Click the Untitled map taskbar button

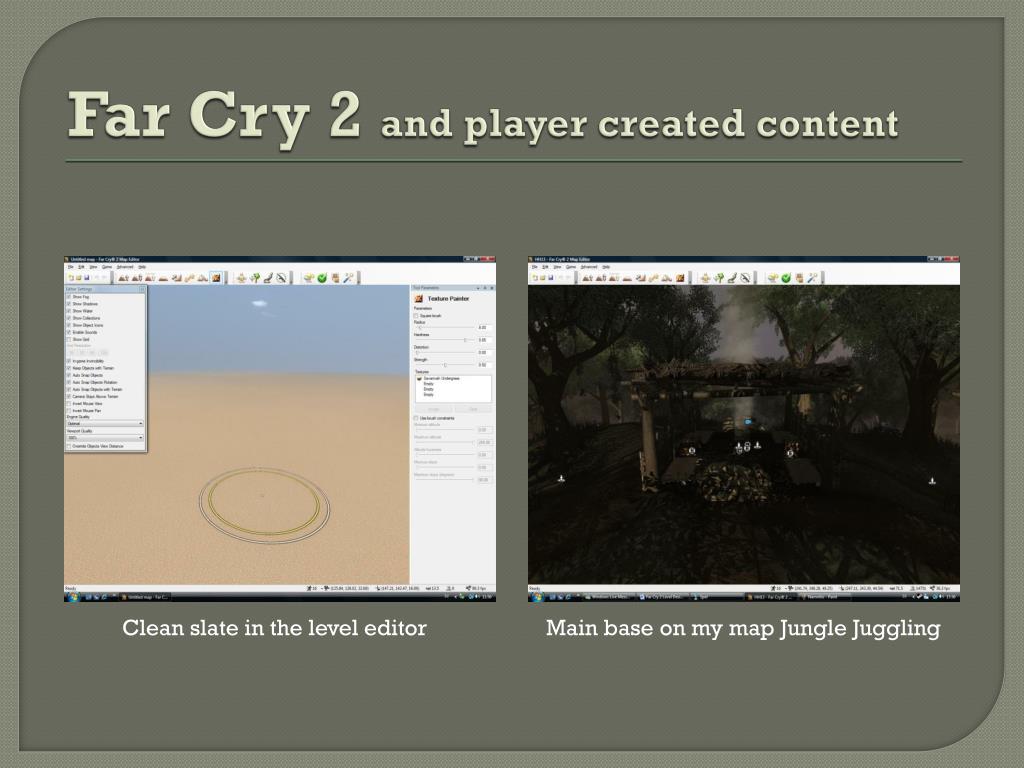[x=145, y=596]
